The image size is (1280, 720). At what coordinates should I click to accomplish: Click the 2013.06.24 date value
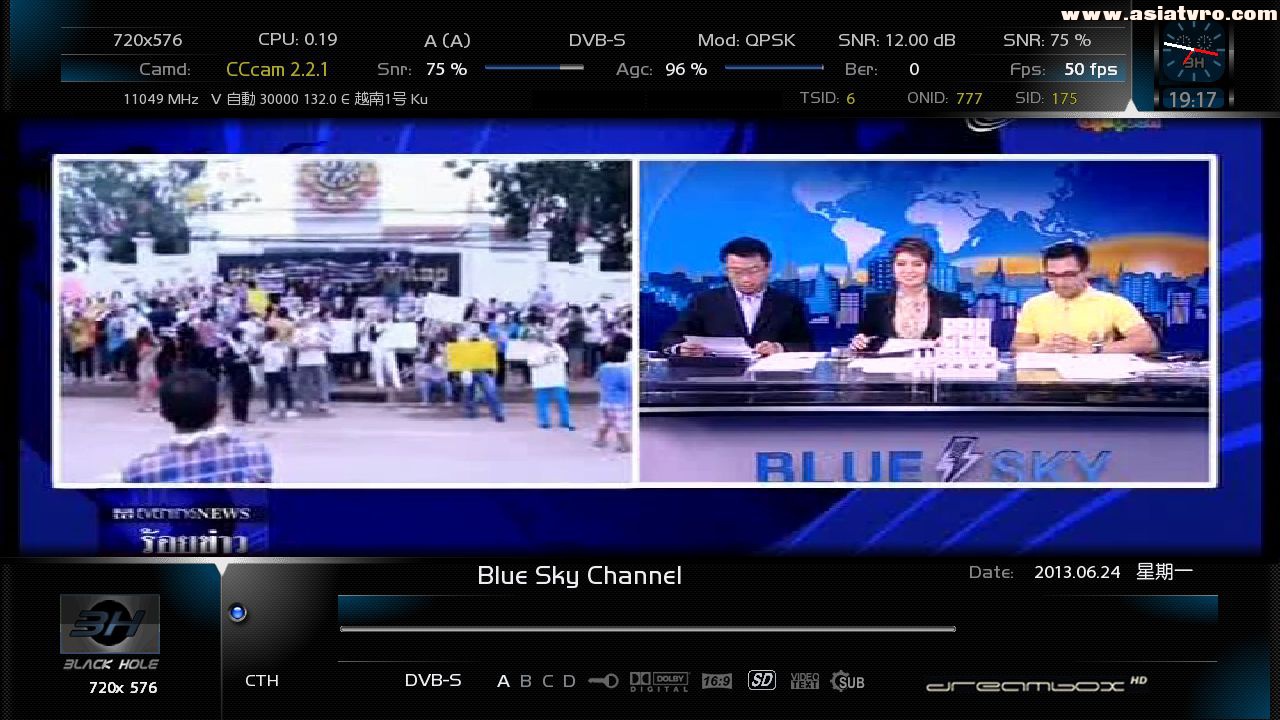click(x=1077, y=573)
